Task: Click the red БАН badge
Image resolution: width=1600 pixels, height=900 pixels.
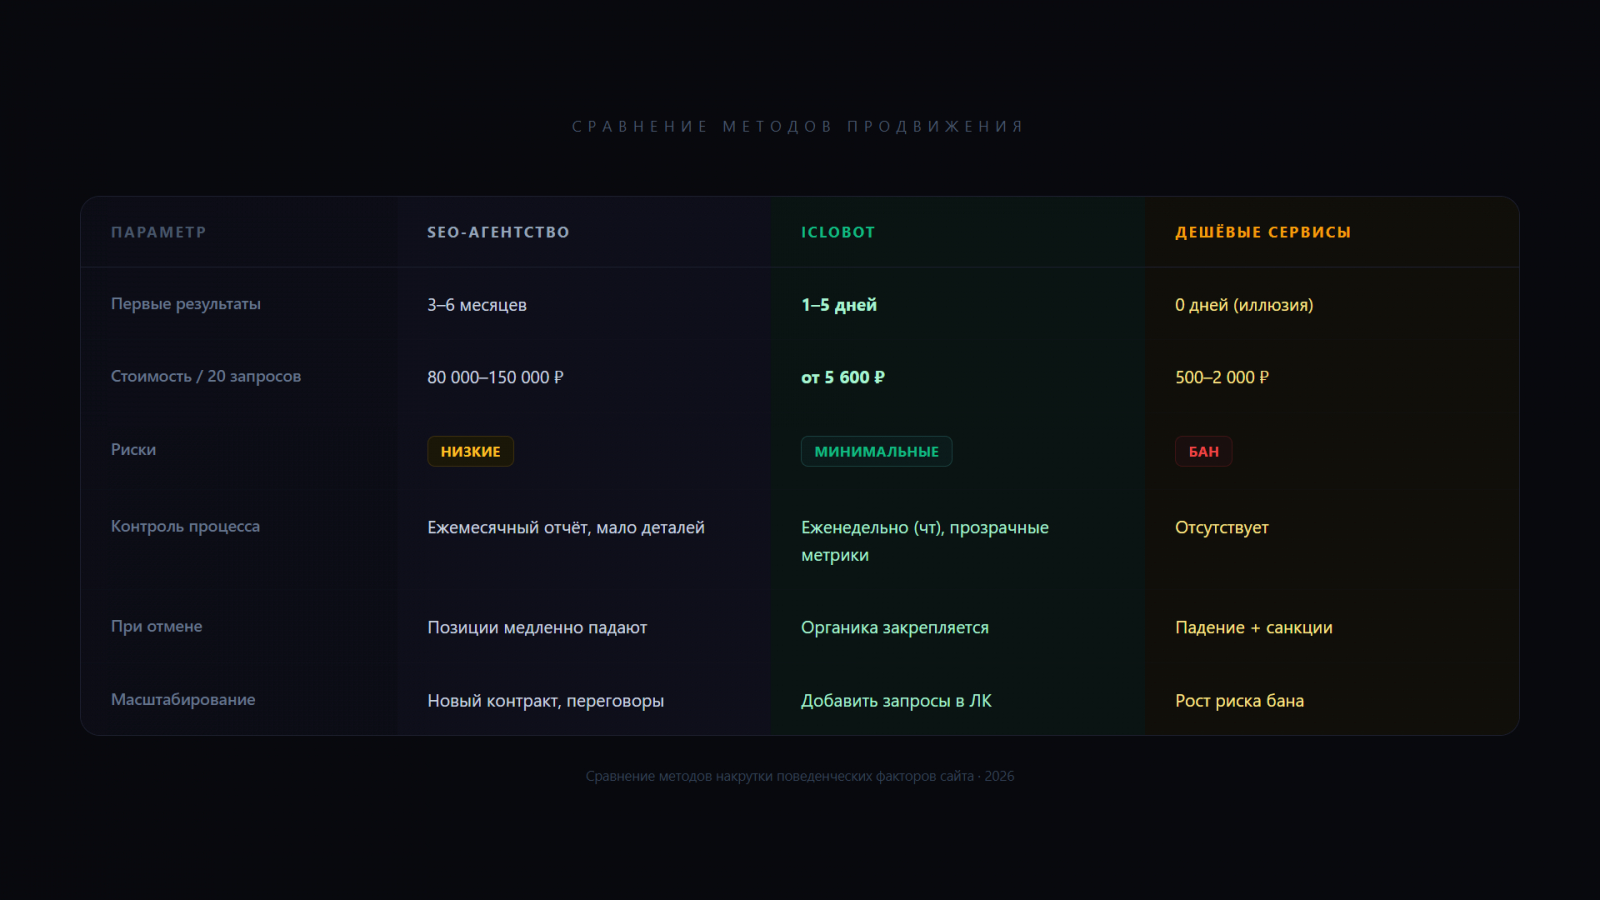Action: pos(1203,452)
